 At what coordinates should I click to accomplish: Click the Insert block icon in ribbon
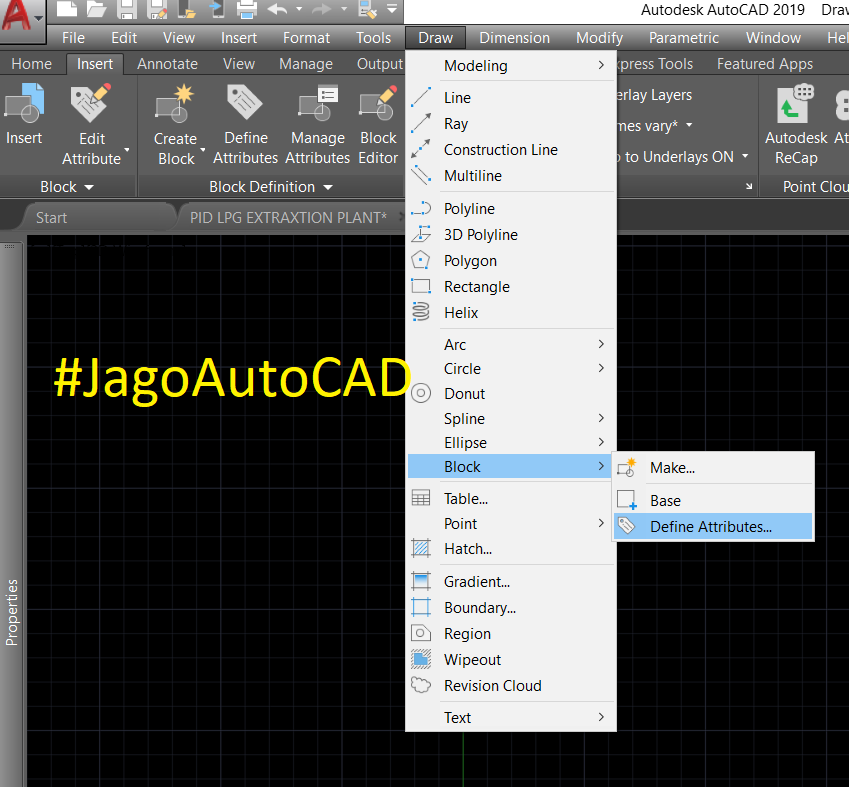(24, 114)
